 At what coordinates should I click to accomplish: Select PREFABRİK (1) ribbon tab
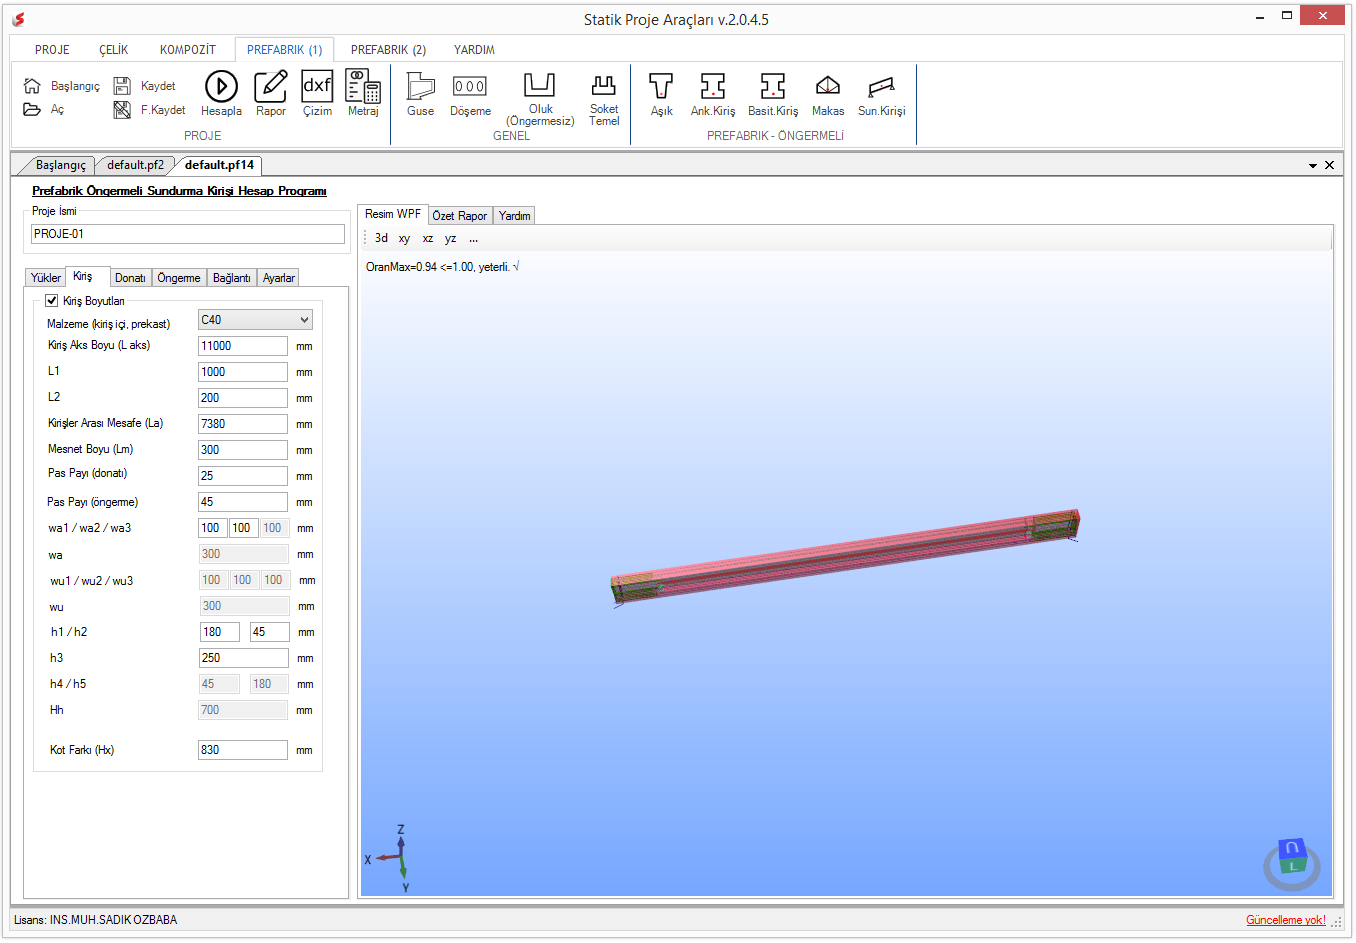click(x=284, y=50)
